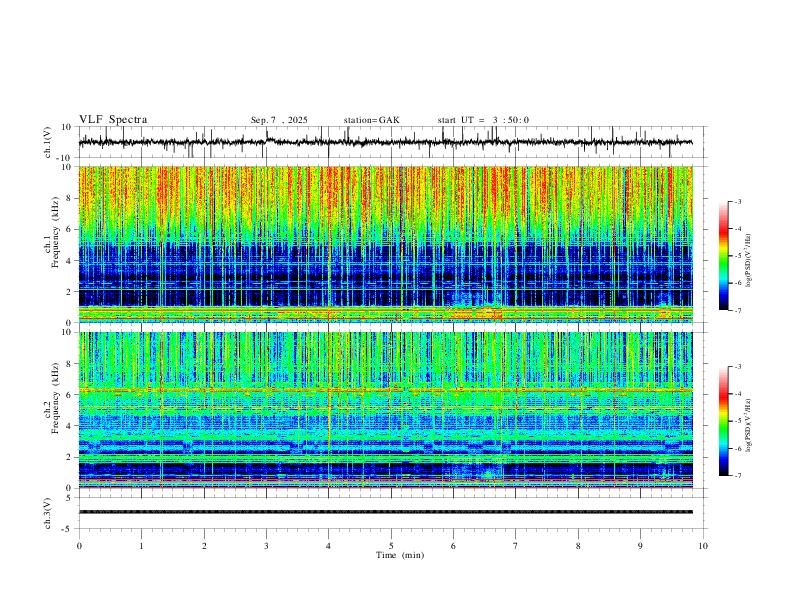Click the lower ch.2 color bar scale
The height and width of the screenshot is (612, 792).
click(x=724, y=421)
